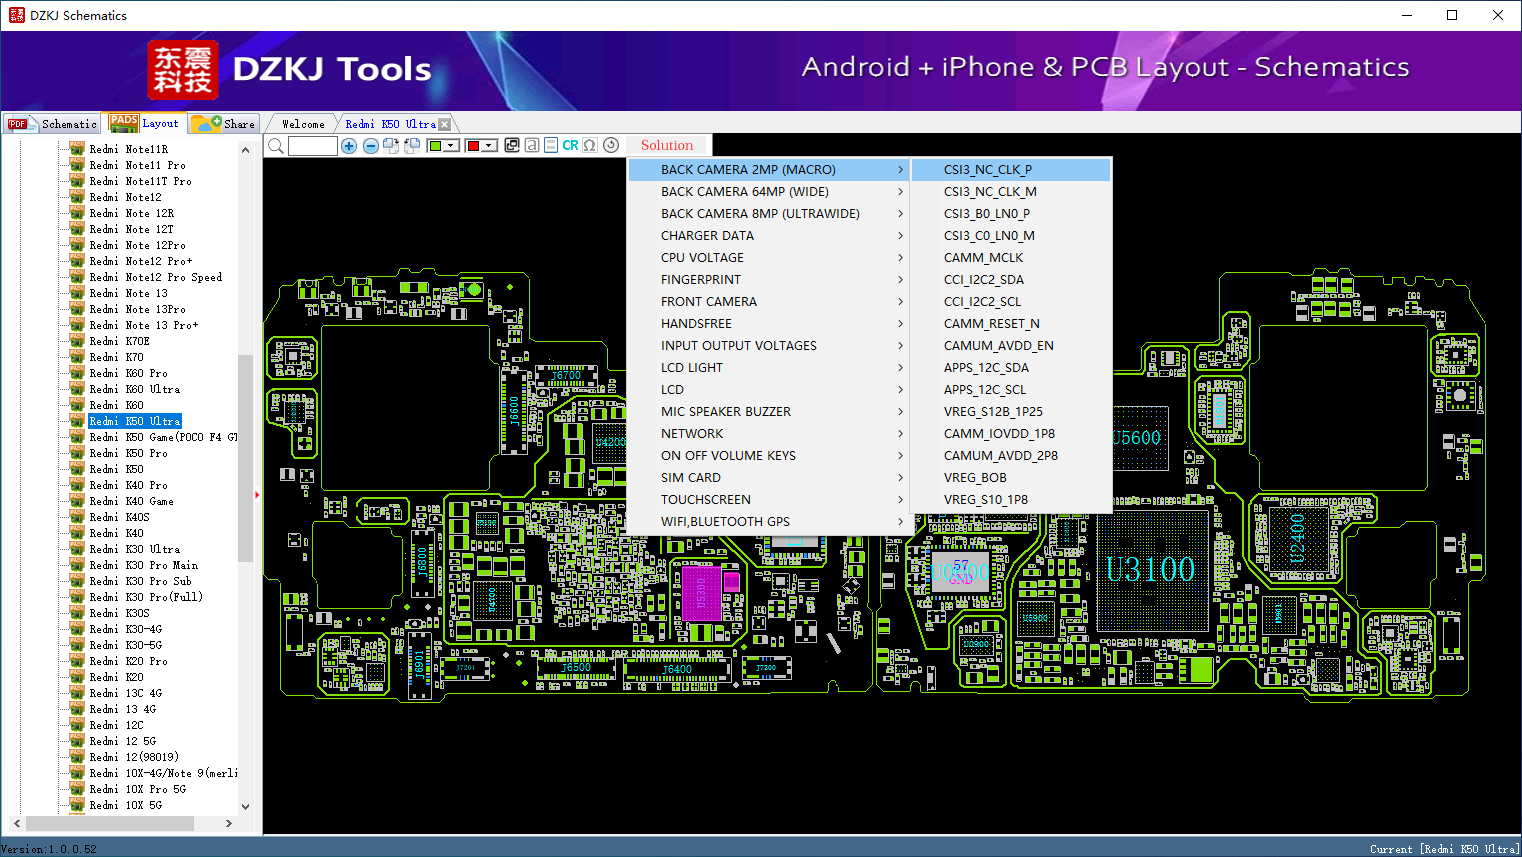
Task: Select CAMM_RESET_N signal
Action: [1011, 324]
